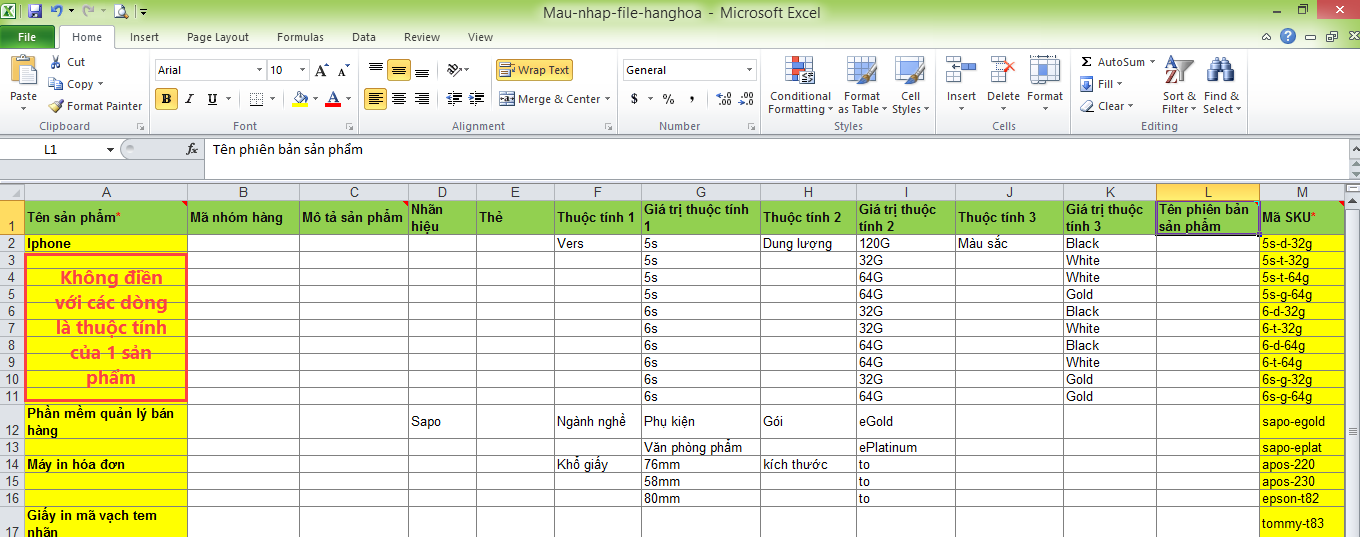
Task: Align text to the right
Action: click(421, 99)
